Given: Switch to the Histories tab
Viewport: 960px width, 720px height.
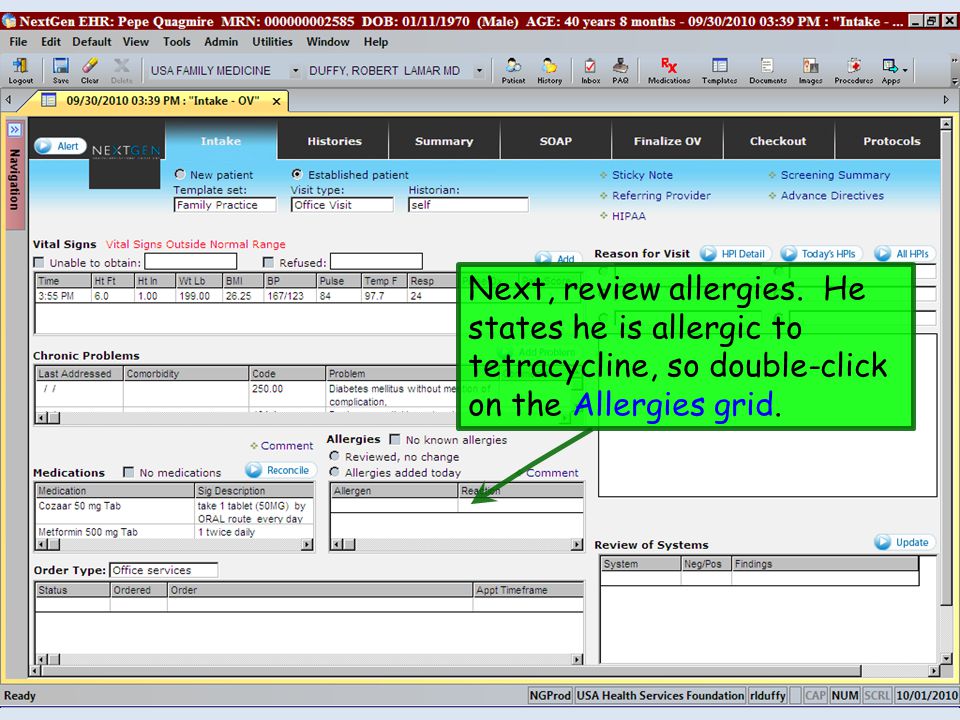Looking at the screenshot, I should 334,141.
